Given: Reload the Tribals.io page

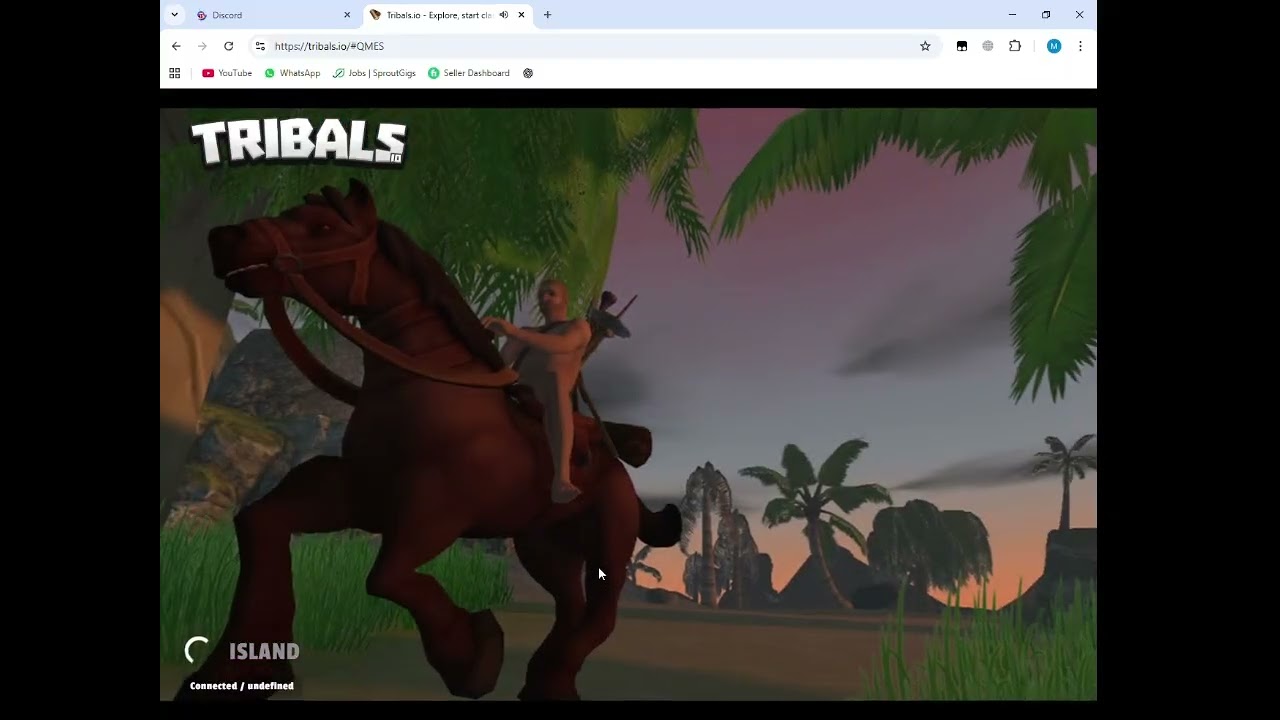Looking at the screenshot, I should point(228,46).
